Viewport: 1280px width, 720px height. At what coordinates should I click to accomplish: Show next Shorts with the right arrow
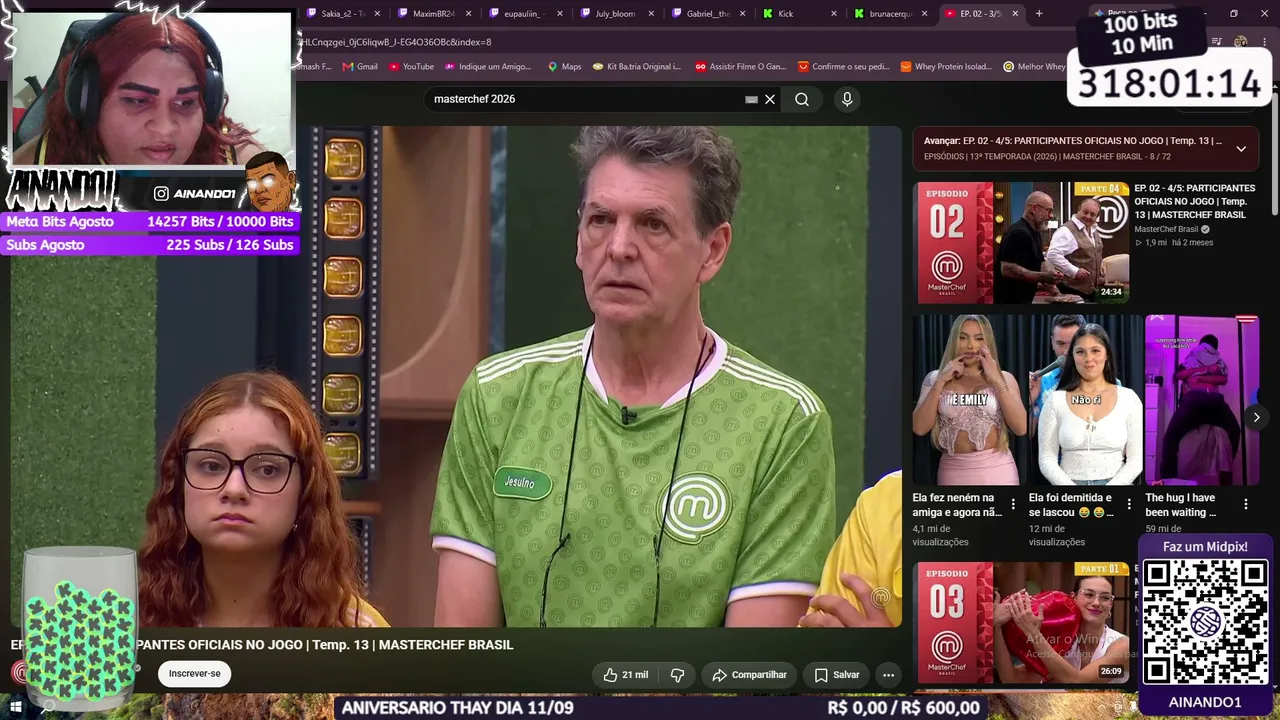tap(1256, 417)
